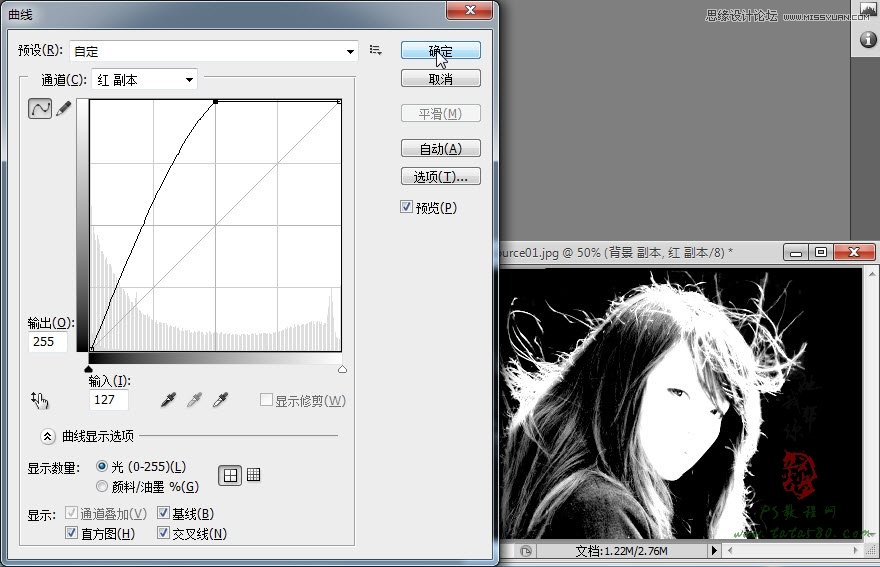Screen dimensions: 880x567
Task: Select the 颜料/油墨 %(G) radio option
Action: [102, 486]
